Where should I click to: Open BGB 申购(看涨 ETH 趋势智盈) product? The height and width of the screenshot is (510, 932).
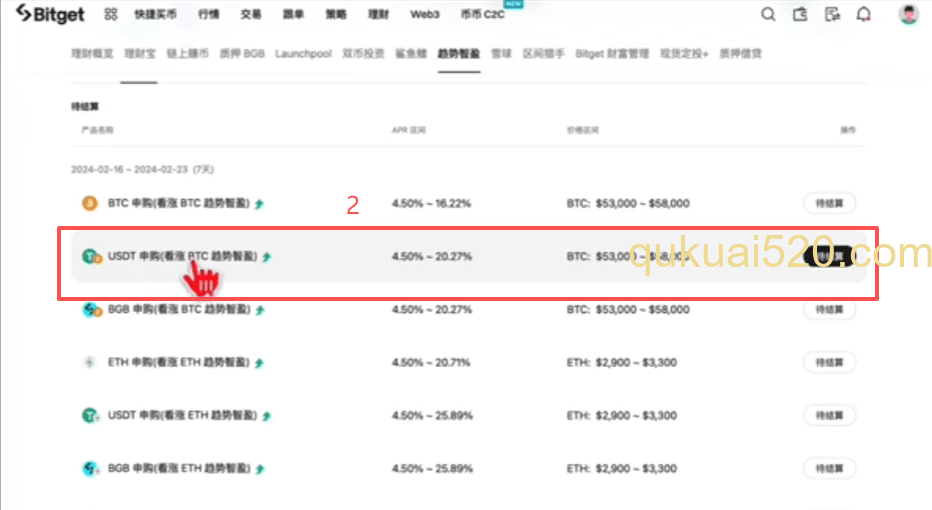[180, 468]
